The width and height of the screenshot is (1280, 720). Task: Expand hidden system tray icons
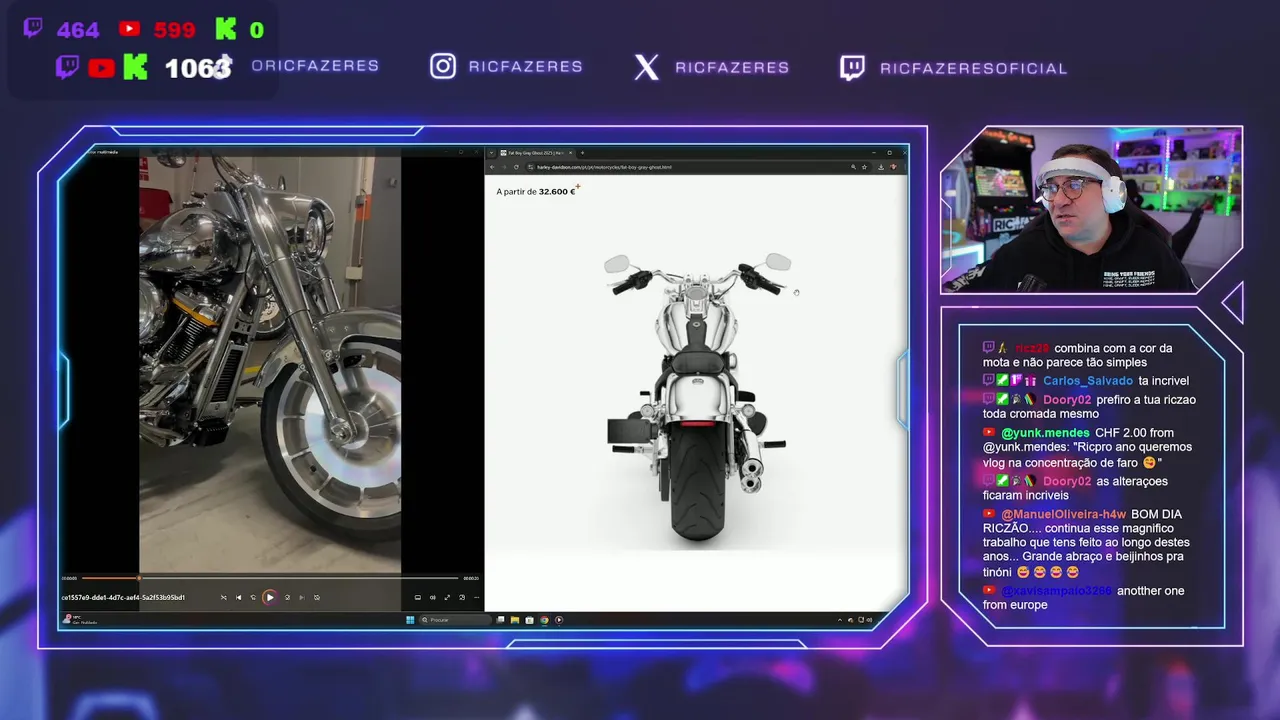pos(840,620)
